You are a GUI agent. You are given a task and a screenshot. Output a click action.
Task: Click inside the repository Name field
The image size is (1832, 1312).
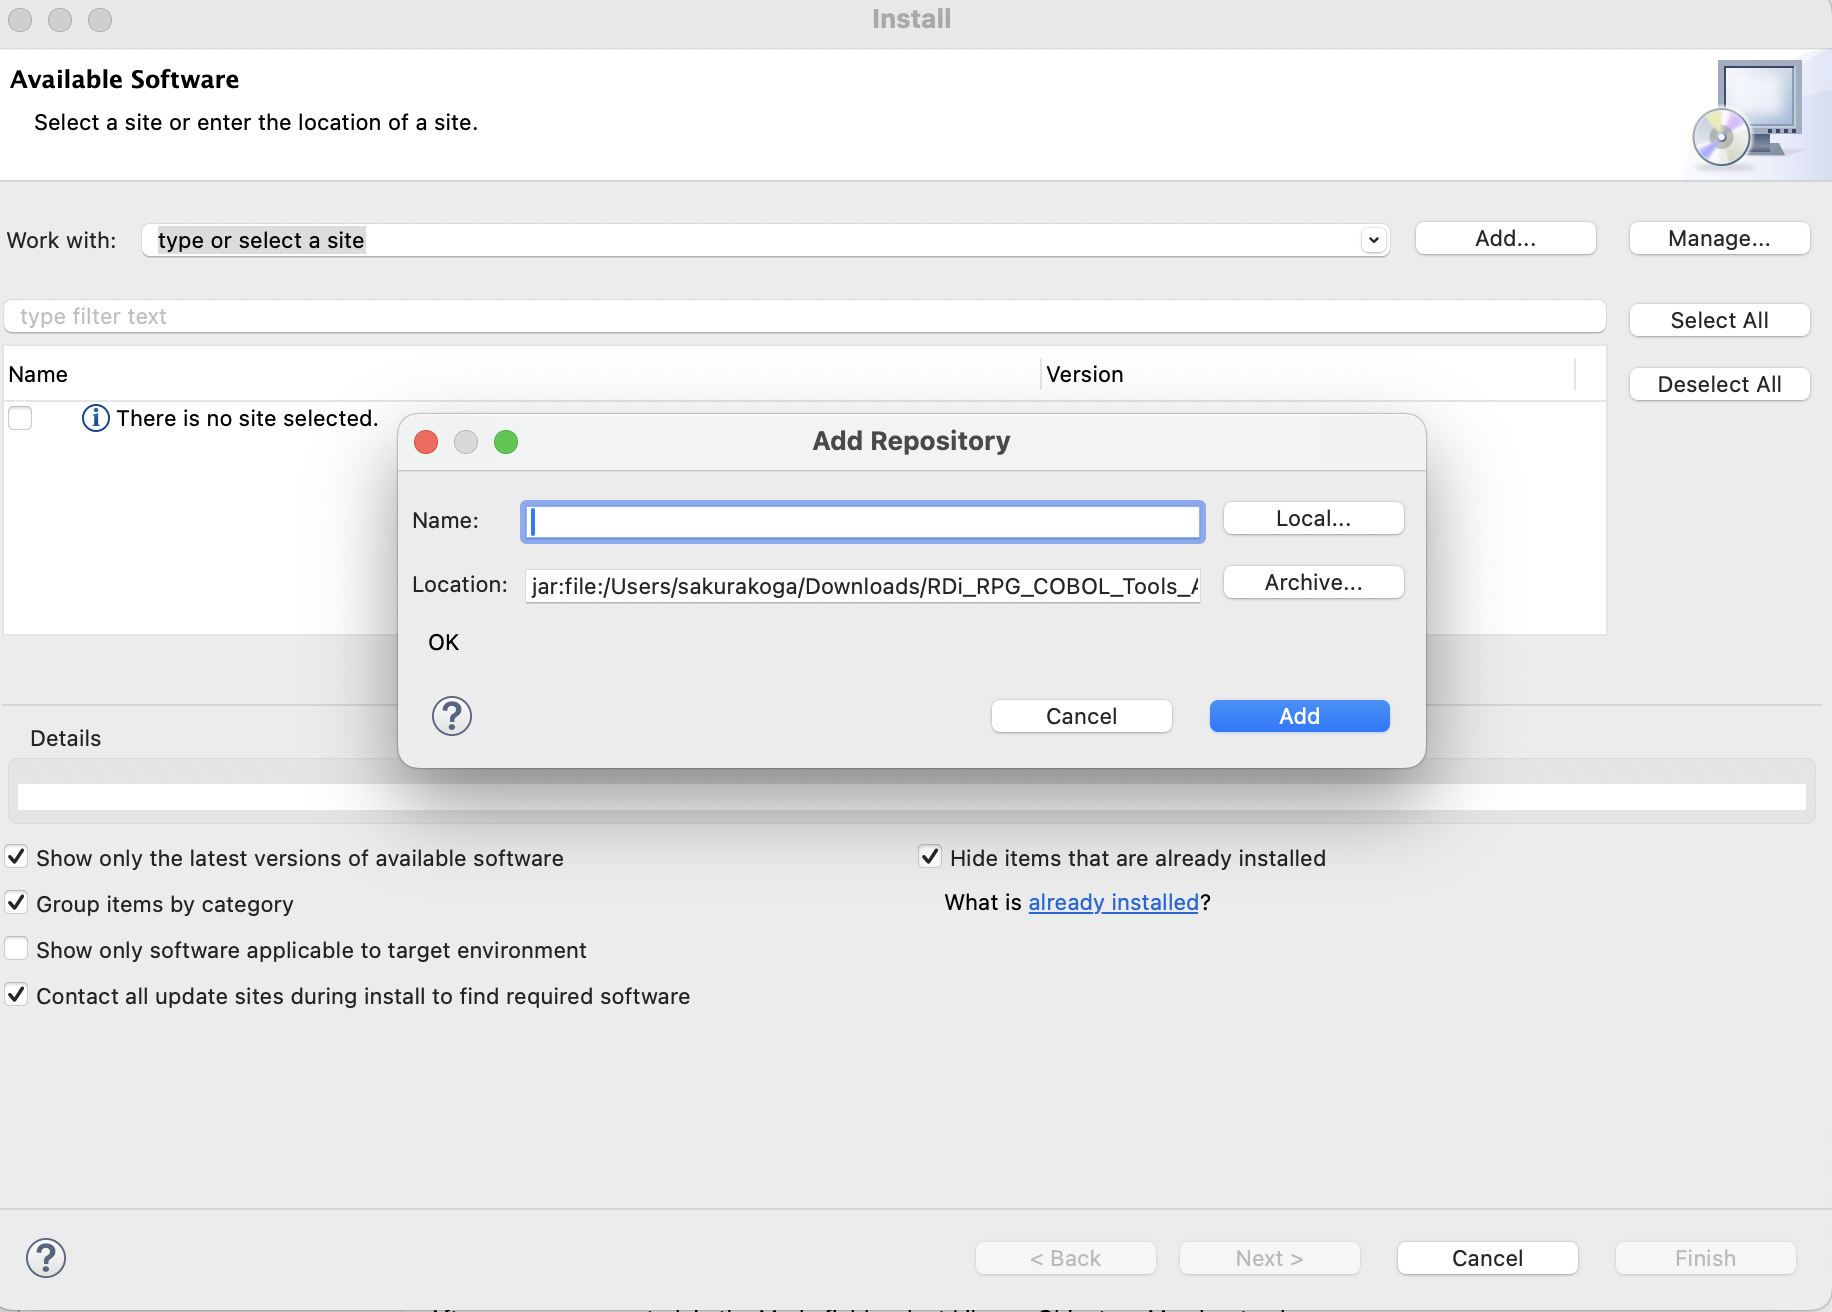click(862, 521)
